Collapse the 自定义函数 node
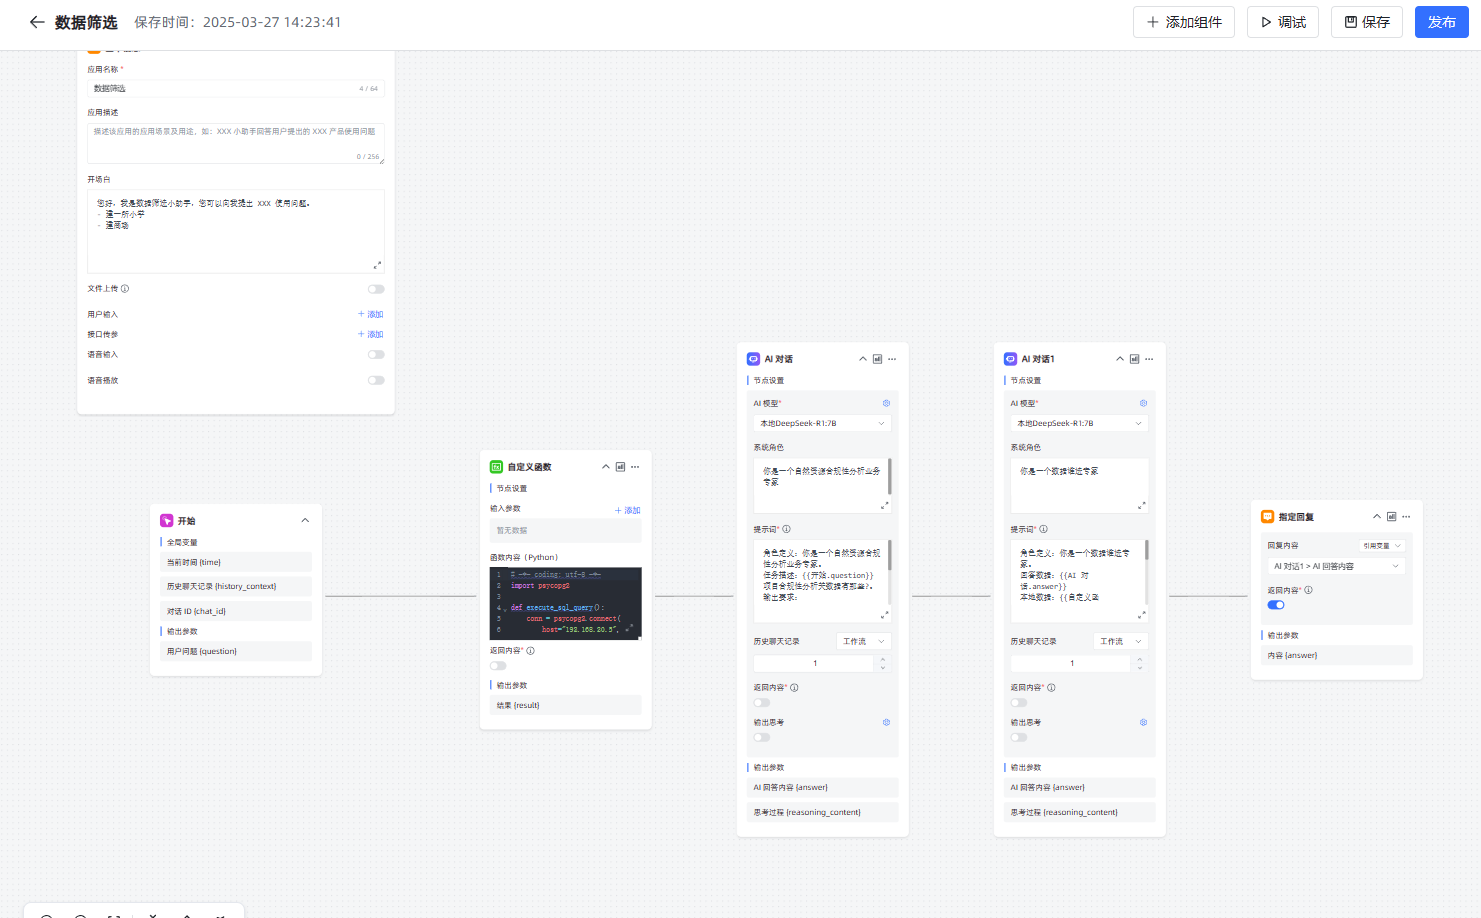Viewport: 1481px width, 918px height. click(606, 467)
